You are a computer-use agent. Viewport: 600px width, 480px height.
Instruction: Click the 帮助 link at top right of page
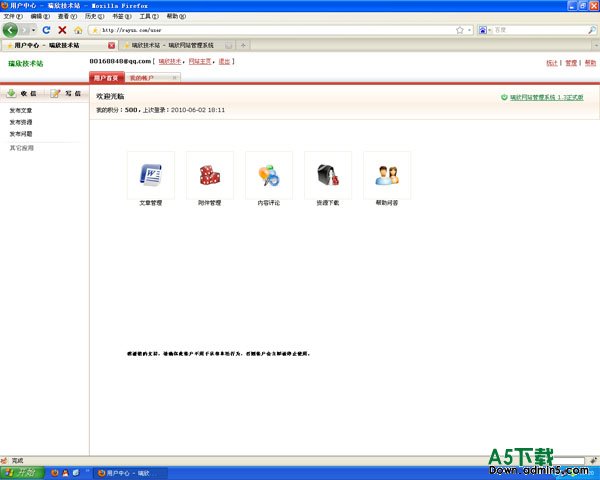590,63
